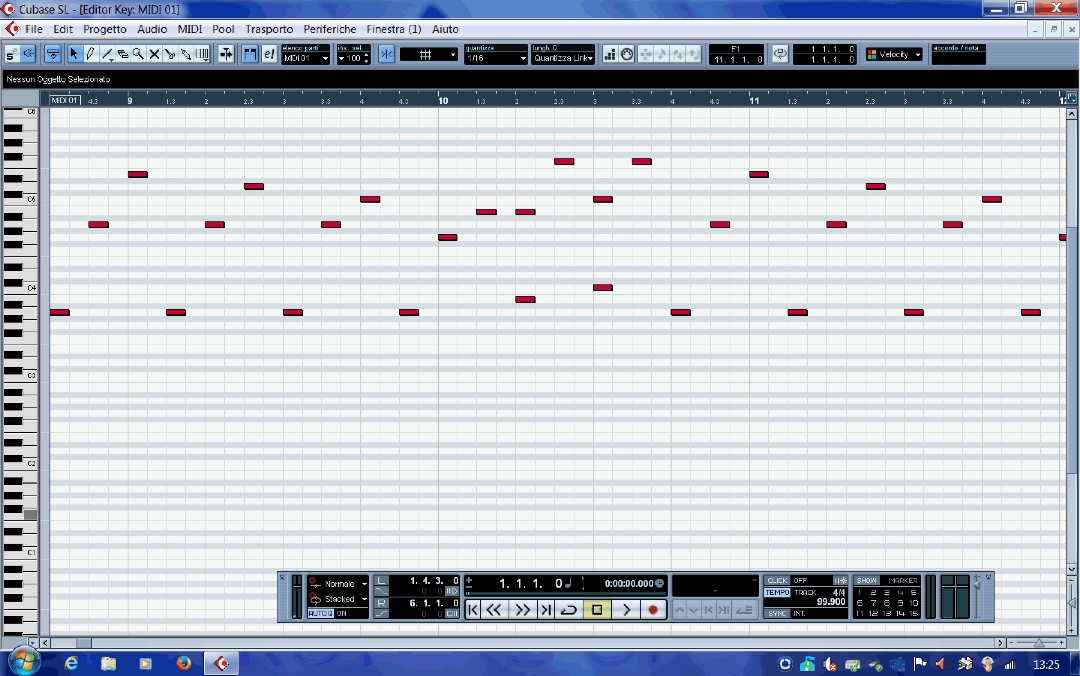Click the horizontal zoom slider at bottom right
Image resolution: width=1080 pixels, height=676 pixels.
click(x=1038, y=643)
